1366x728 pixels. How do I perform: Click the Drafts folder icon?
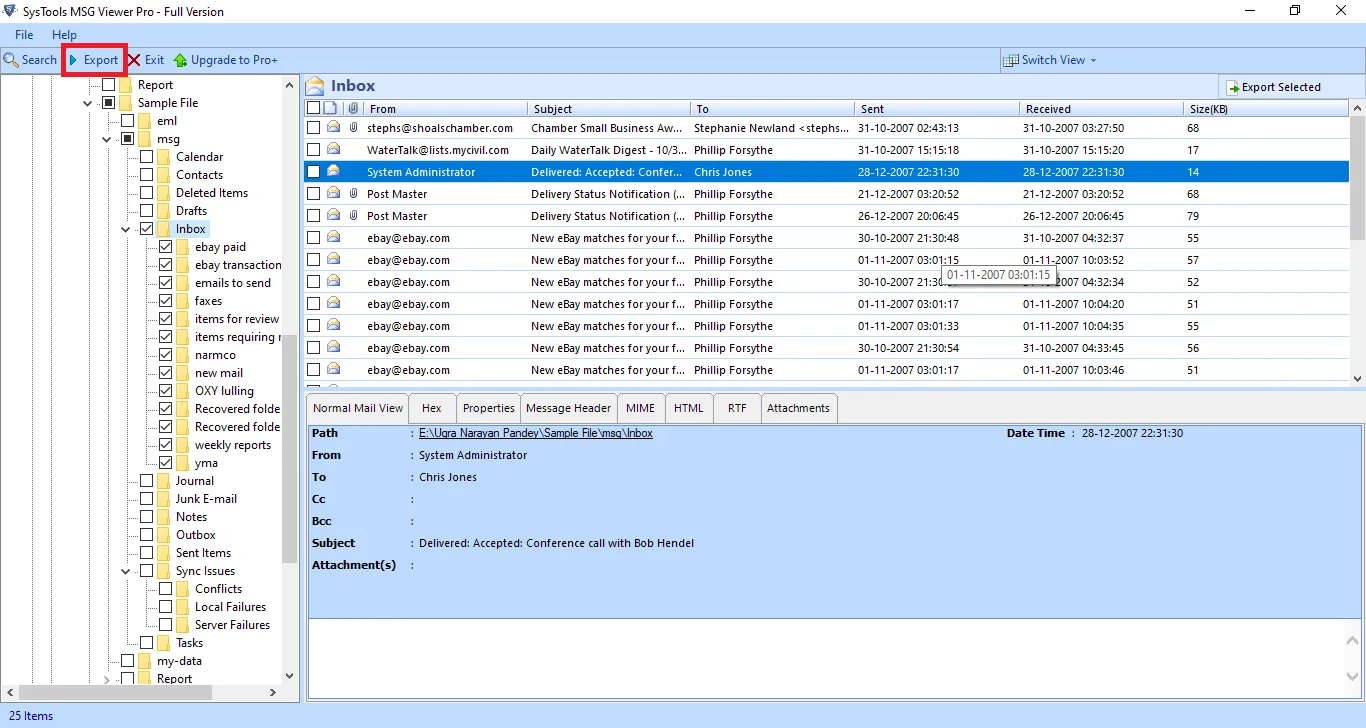tap(164, 211)
